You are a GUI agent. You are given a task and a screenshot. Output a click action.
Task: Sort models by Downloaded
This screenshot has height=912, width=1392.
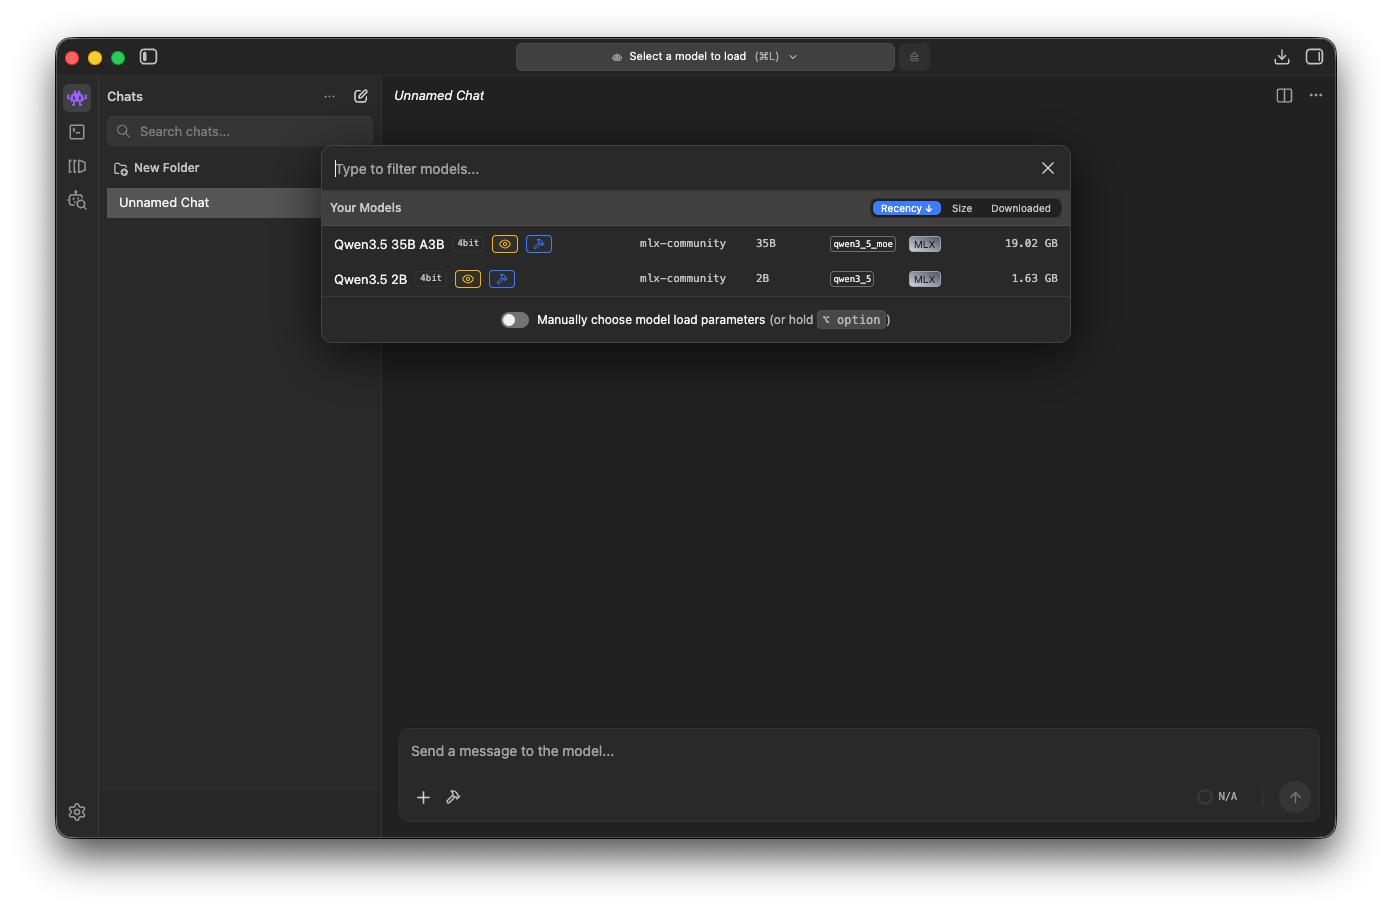1020,208
